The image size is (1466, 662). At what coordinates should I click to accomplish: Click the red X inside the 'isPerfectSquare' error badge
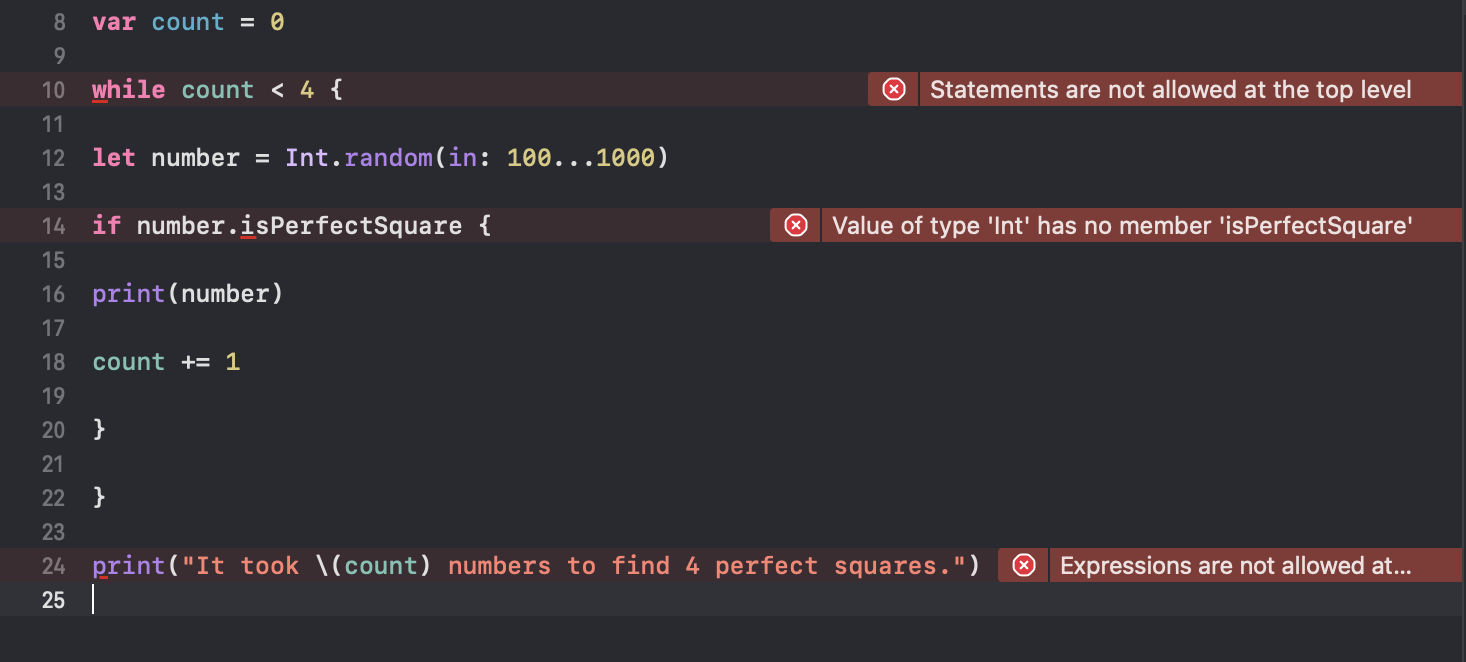click(794, 225)
